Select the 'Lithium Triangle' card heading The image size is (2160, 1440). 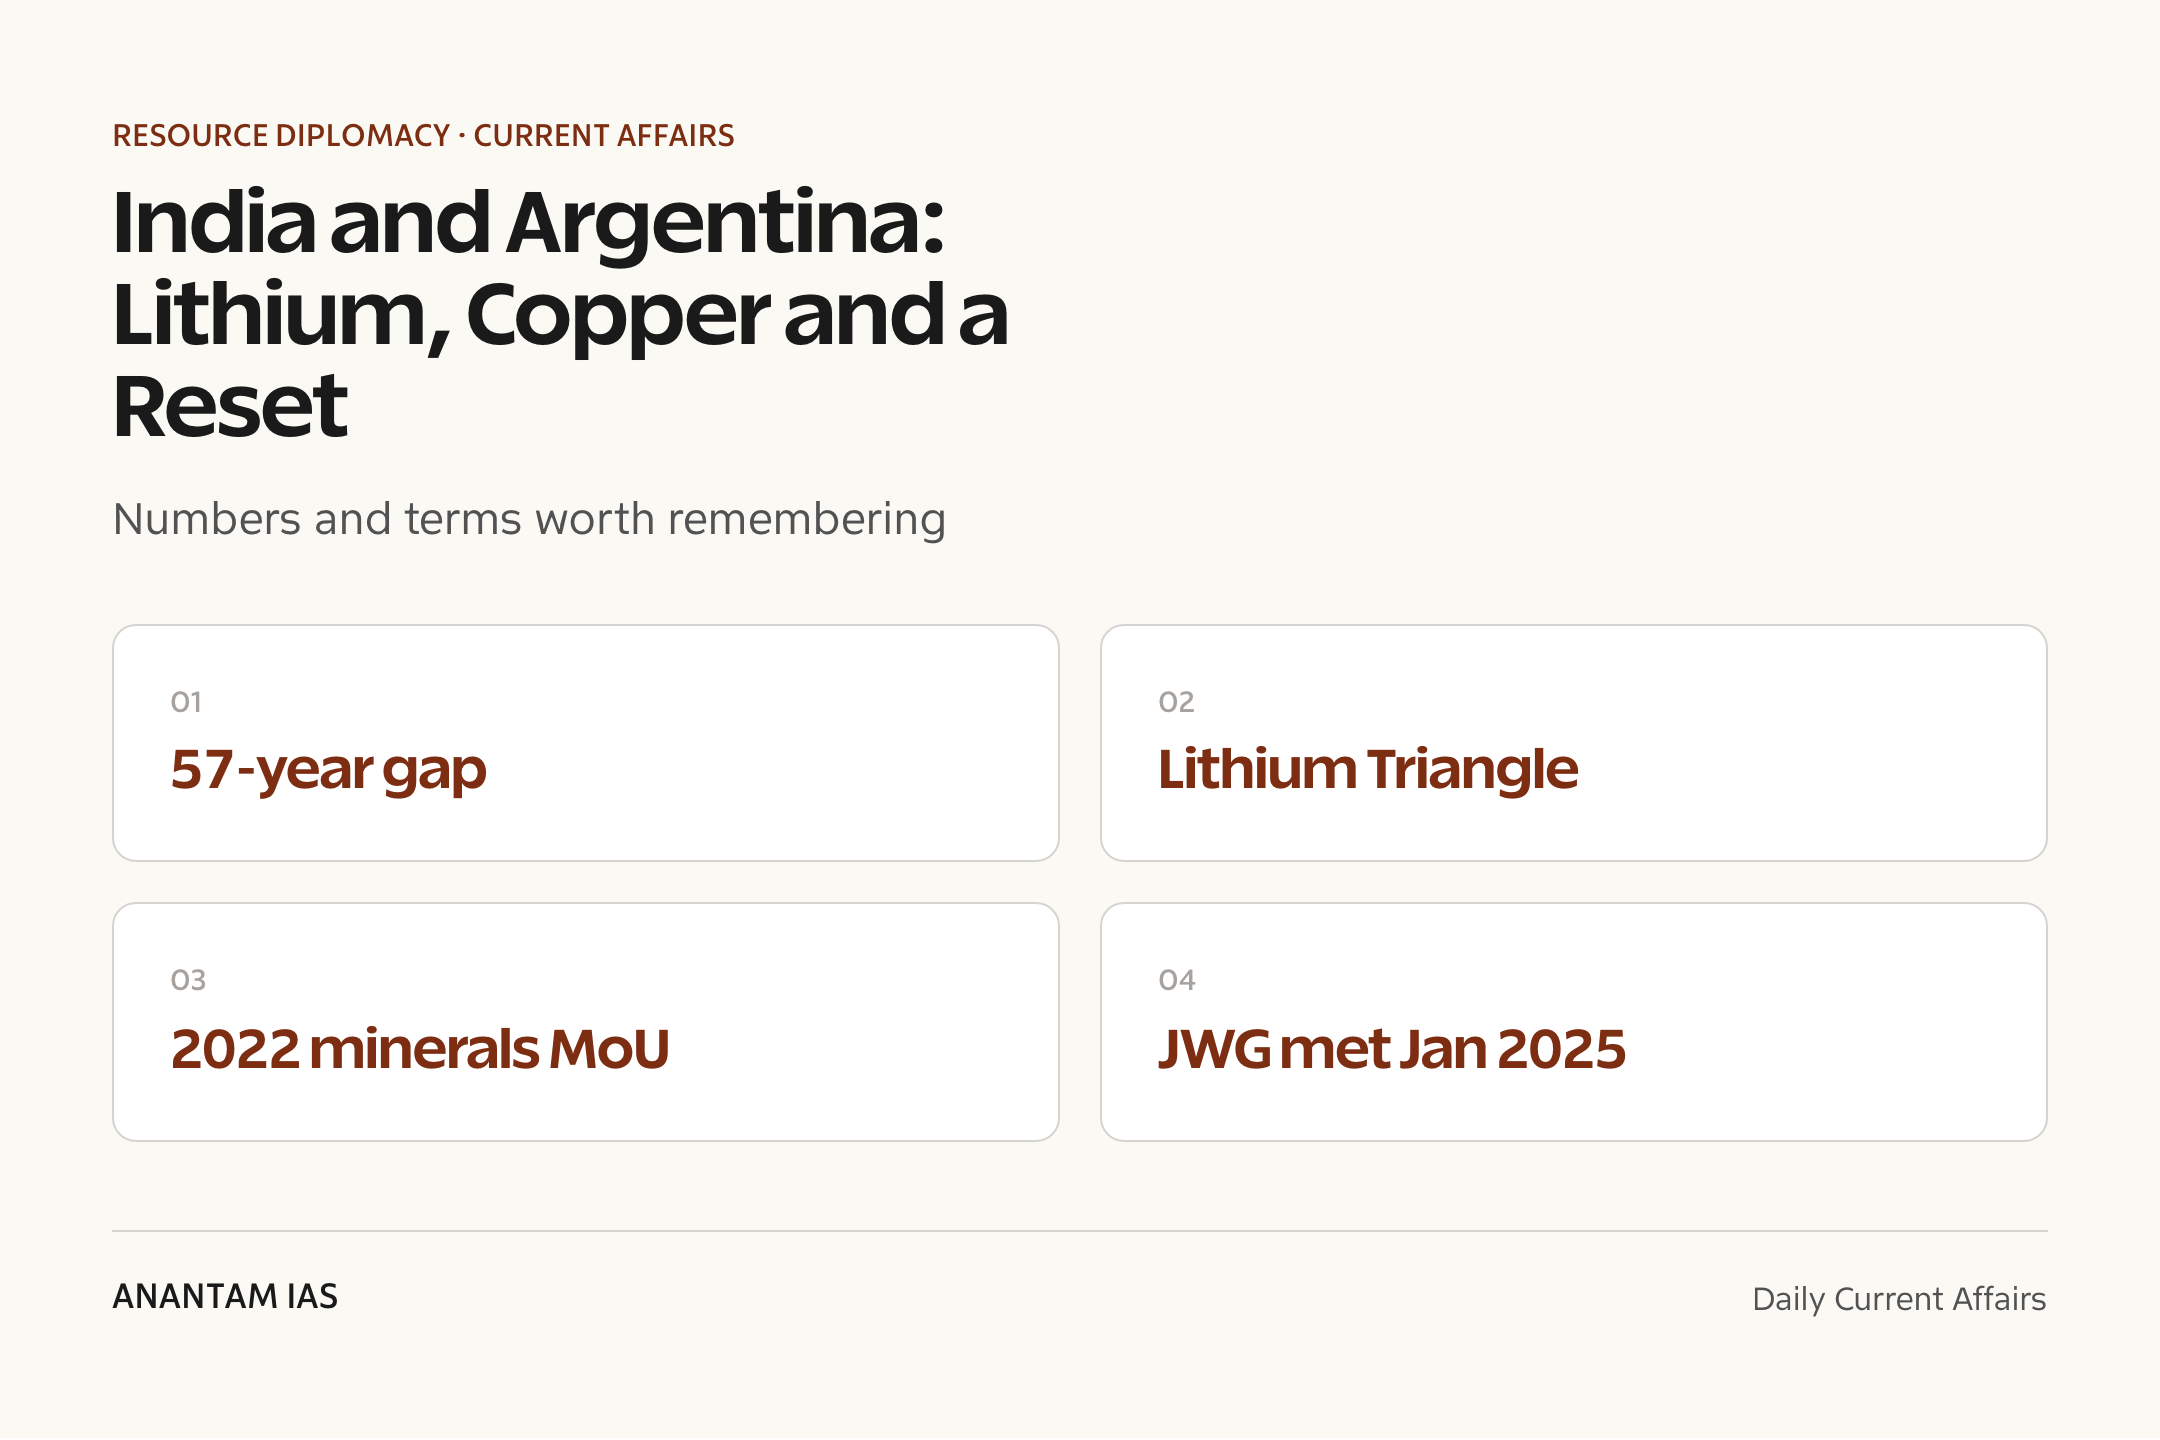click(1368, 770)
